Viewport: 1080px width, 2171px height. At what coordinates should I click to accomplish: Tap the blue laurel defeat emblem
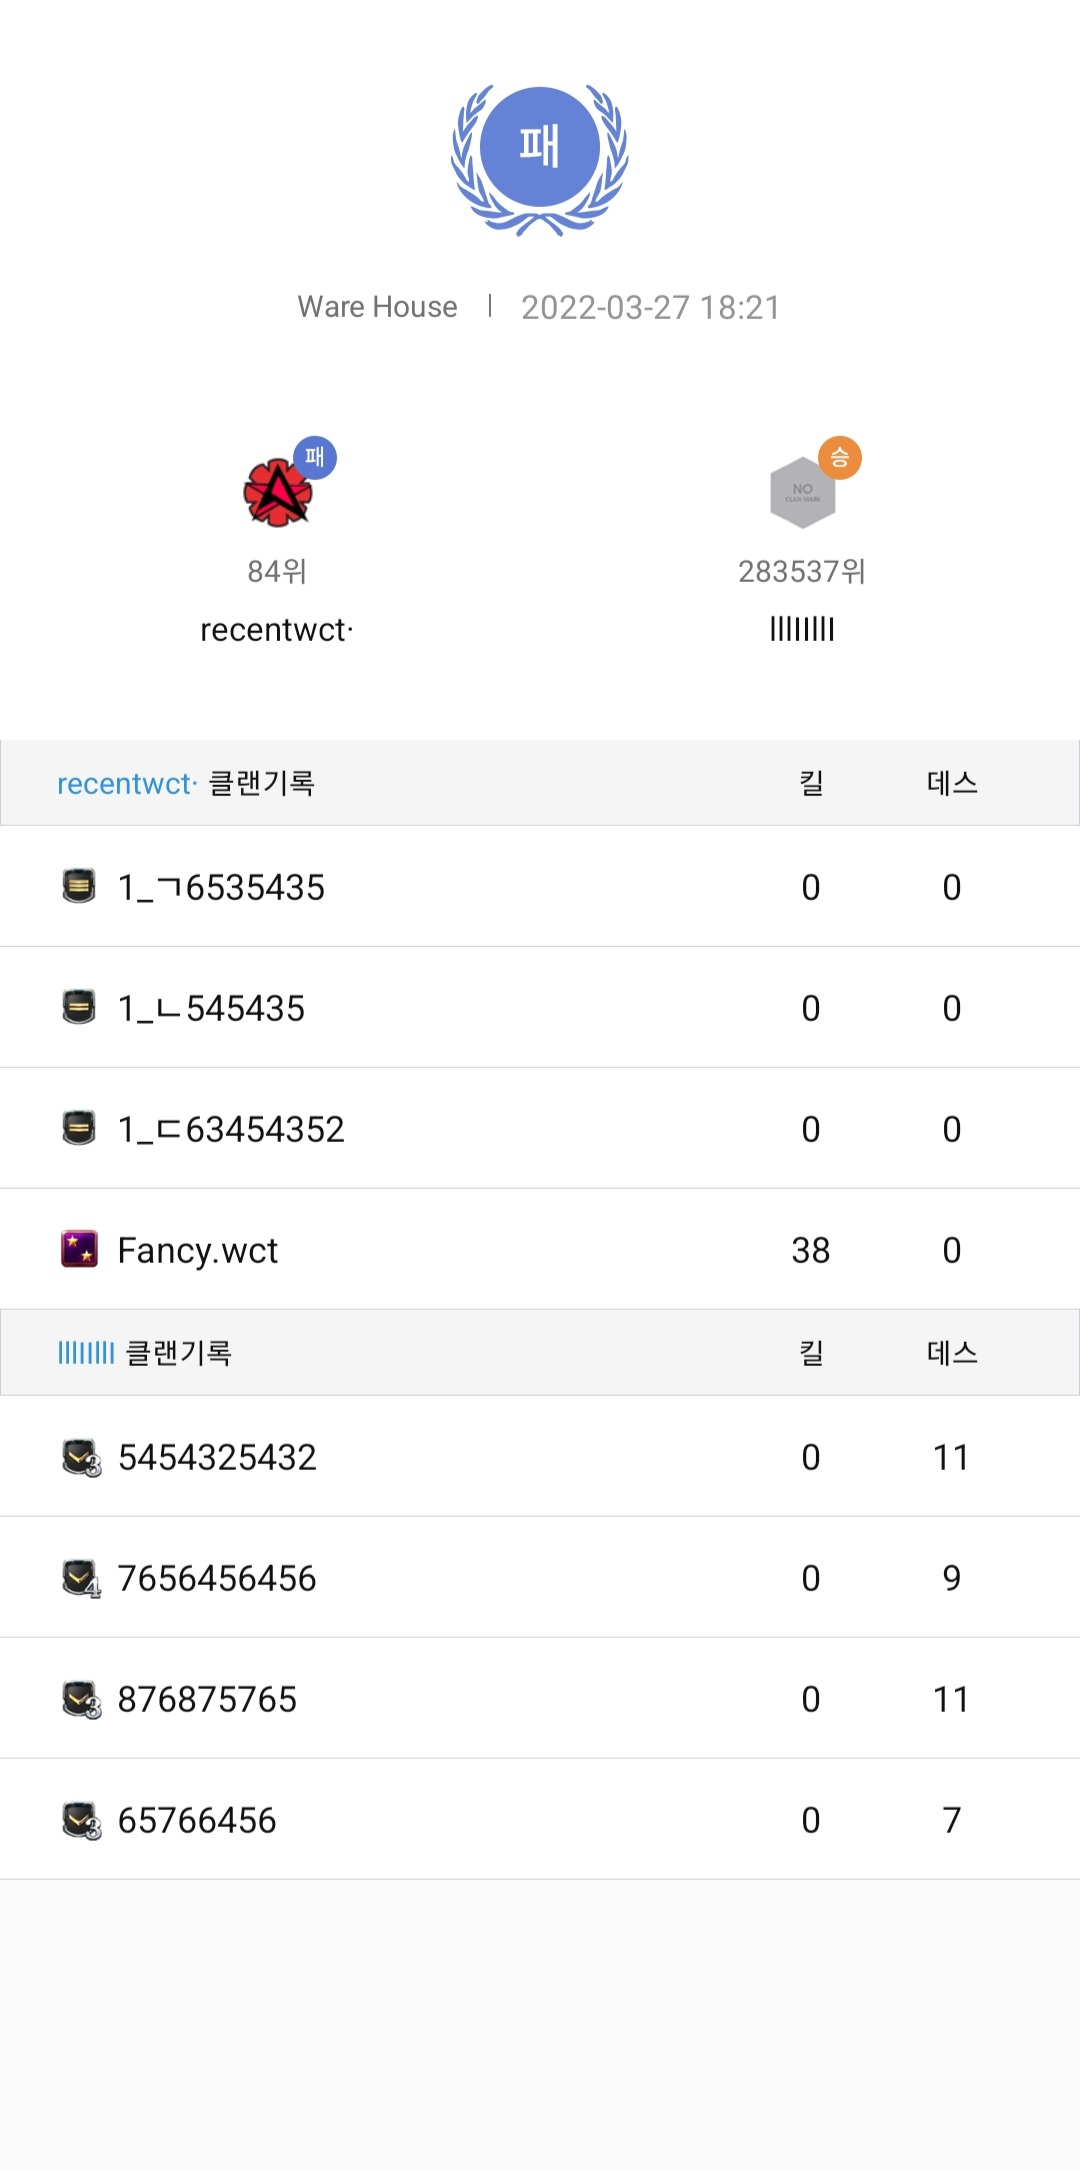540,160
